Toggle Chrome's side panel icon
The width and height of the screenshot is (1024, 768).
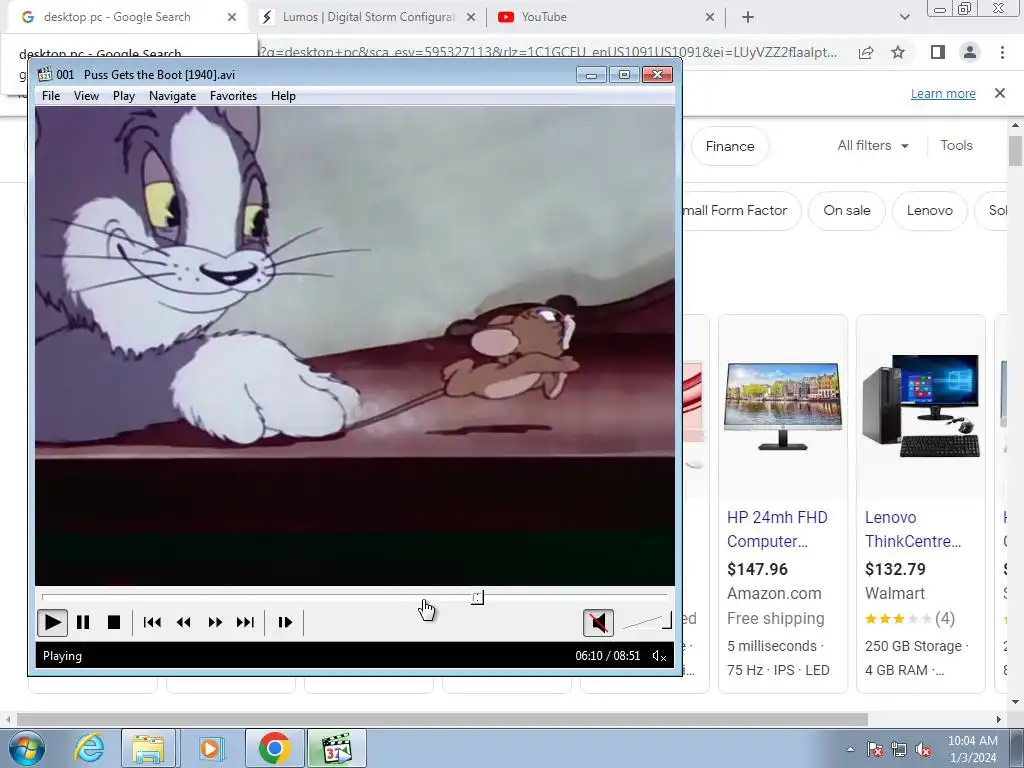click(938, 52)
